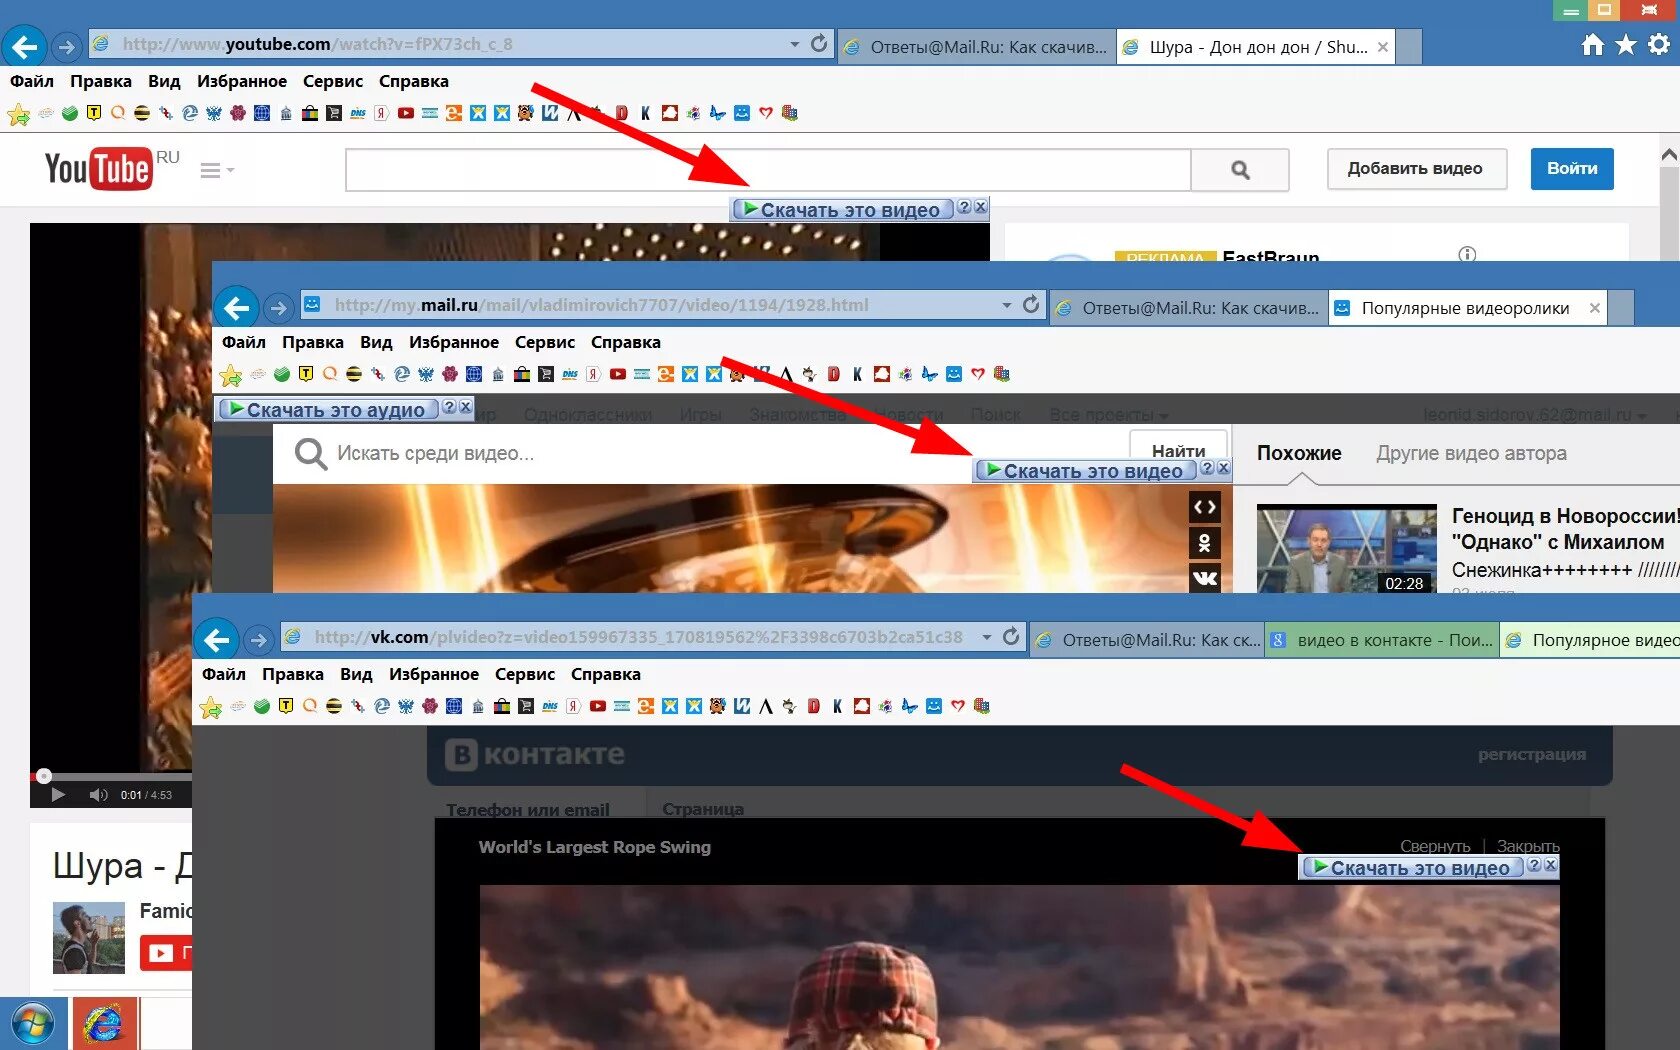Open the Справка menu in vk.com window
The height and width of the screenshot is (1050, 1680).
click(x=606, y=674)
